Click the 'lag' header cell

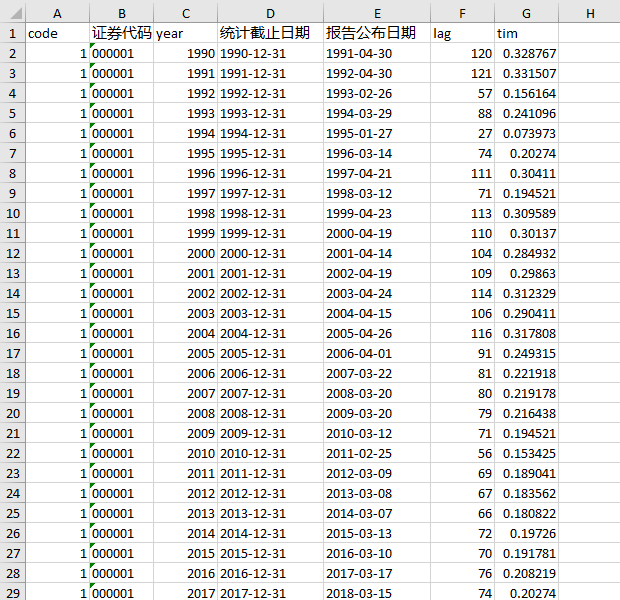(463, 33)
